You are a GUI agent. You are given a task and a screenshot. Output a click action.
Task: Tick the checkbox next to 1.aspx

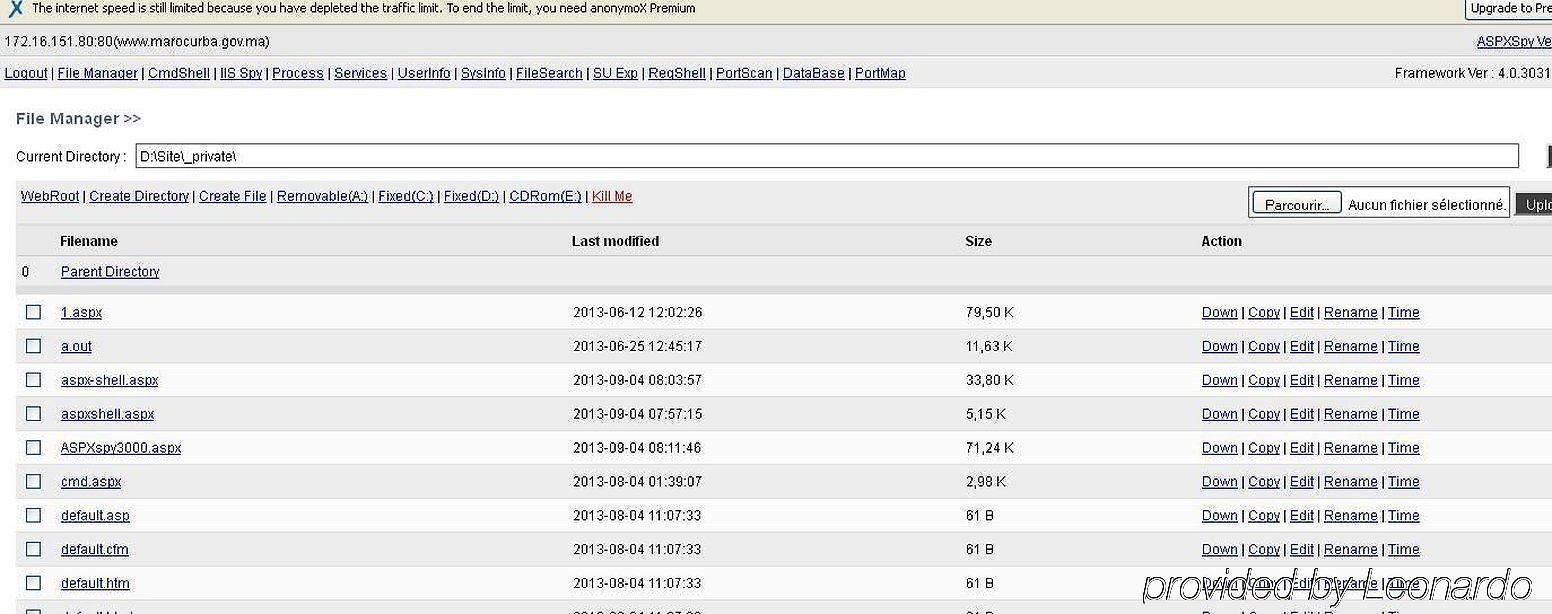tap(33, 312)
